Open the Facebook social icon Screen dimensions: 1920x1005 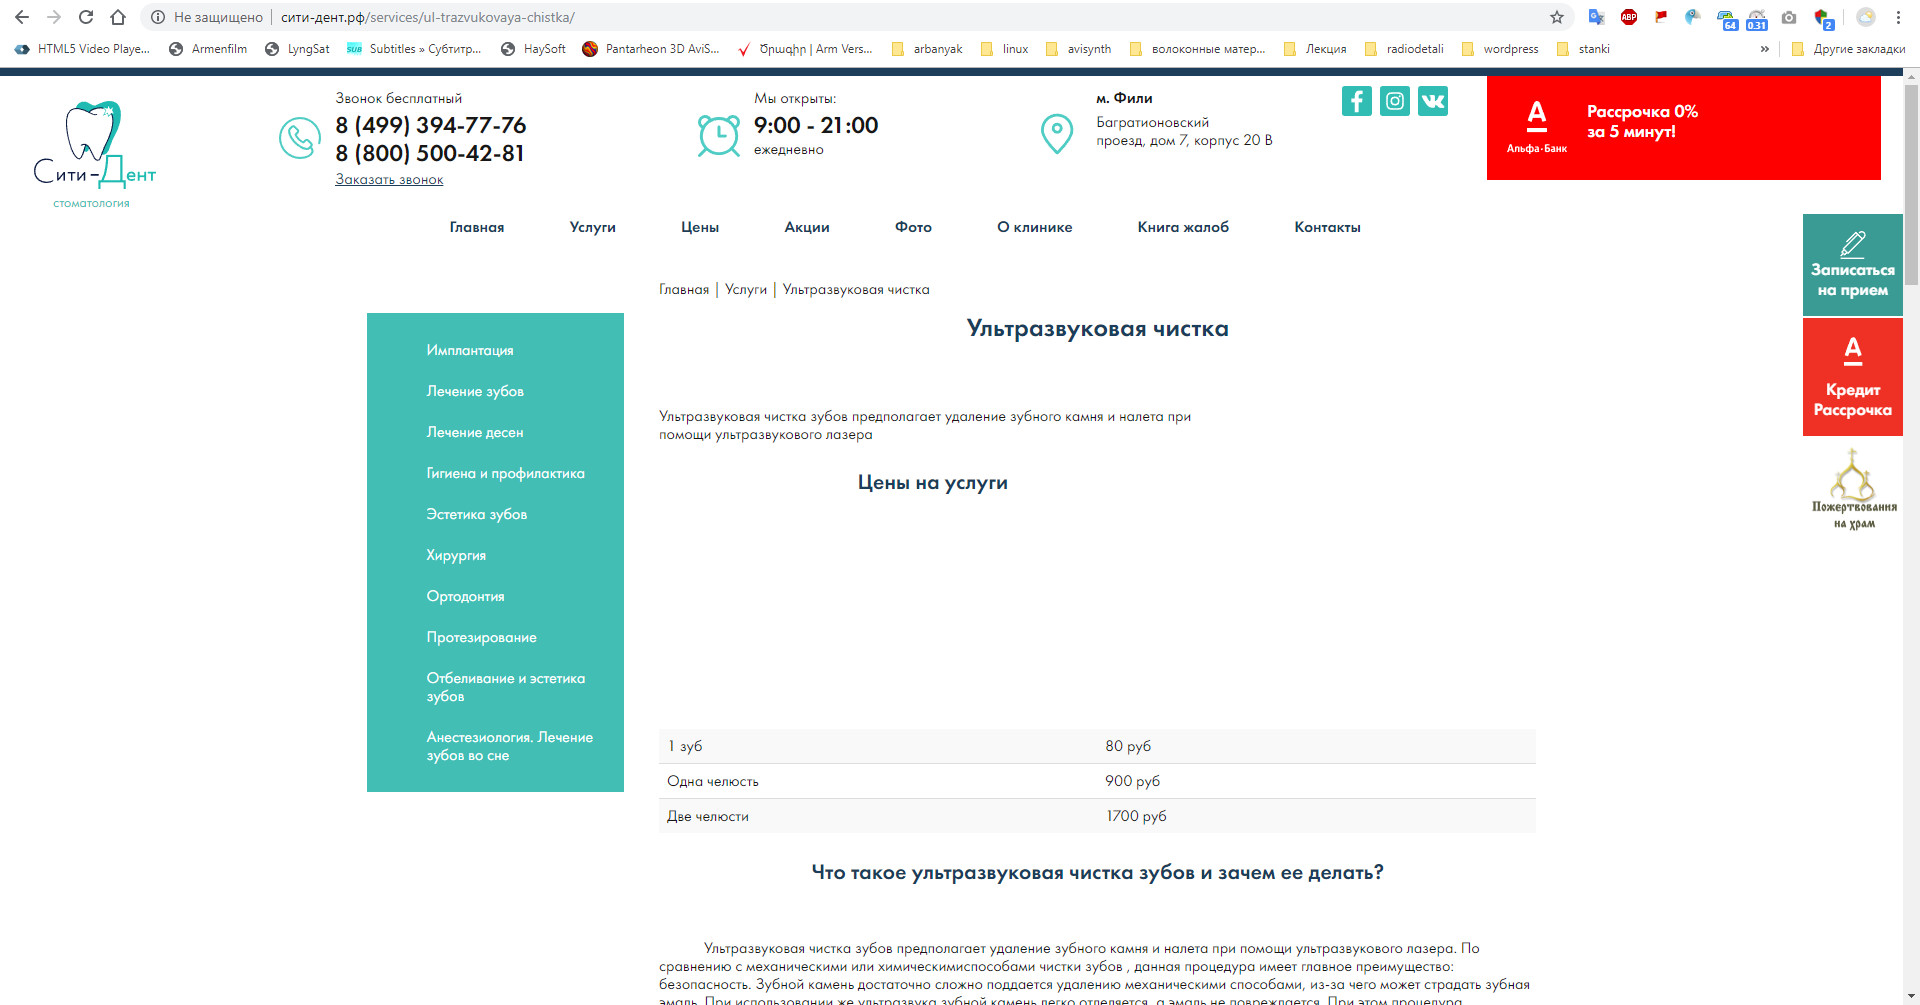(x=1356, y=101)
